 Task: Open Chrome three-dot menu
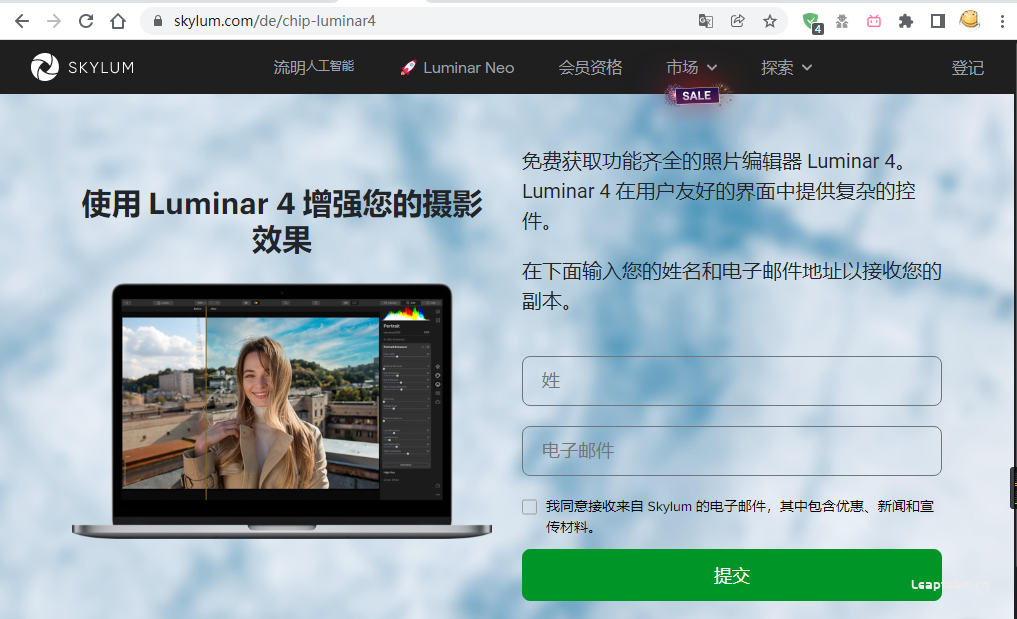click(1002, 21)
